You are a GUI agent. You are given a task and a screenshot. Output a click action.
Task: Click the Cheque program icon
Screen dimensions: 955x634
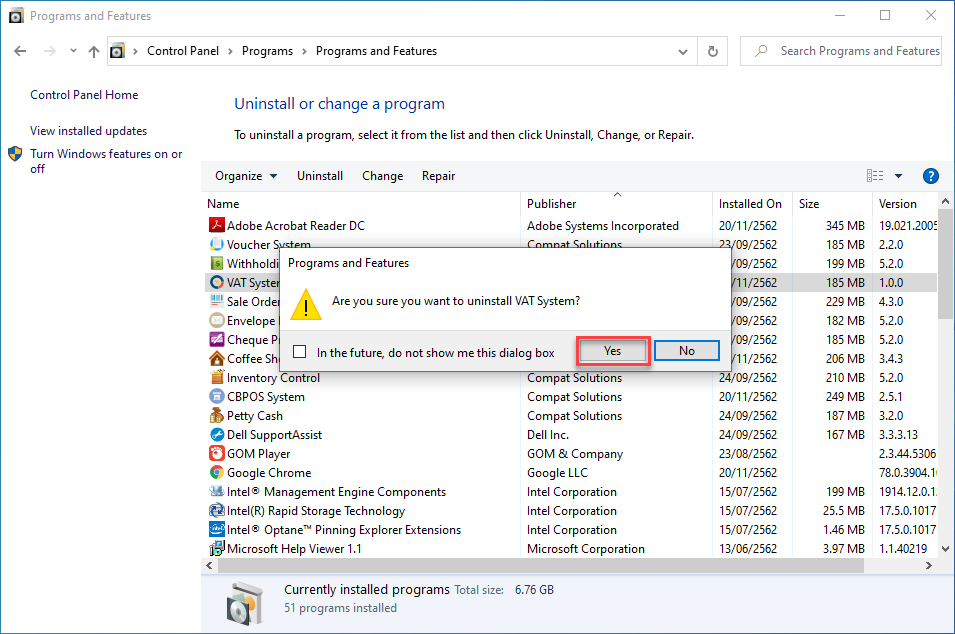pos(216,339)
